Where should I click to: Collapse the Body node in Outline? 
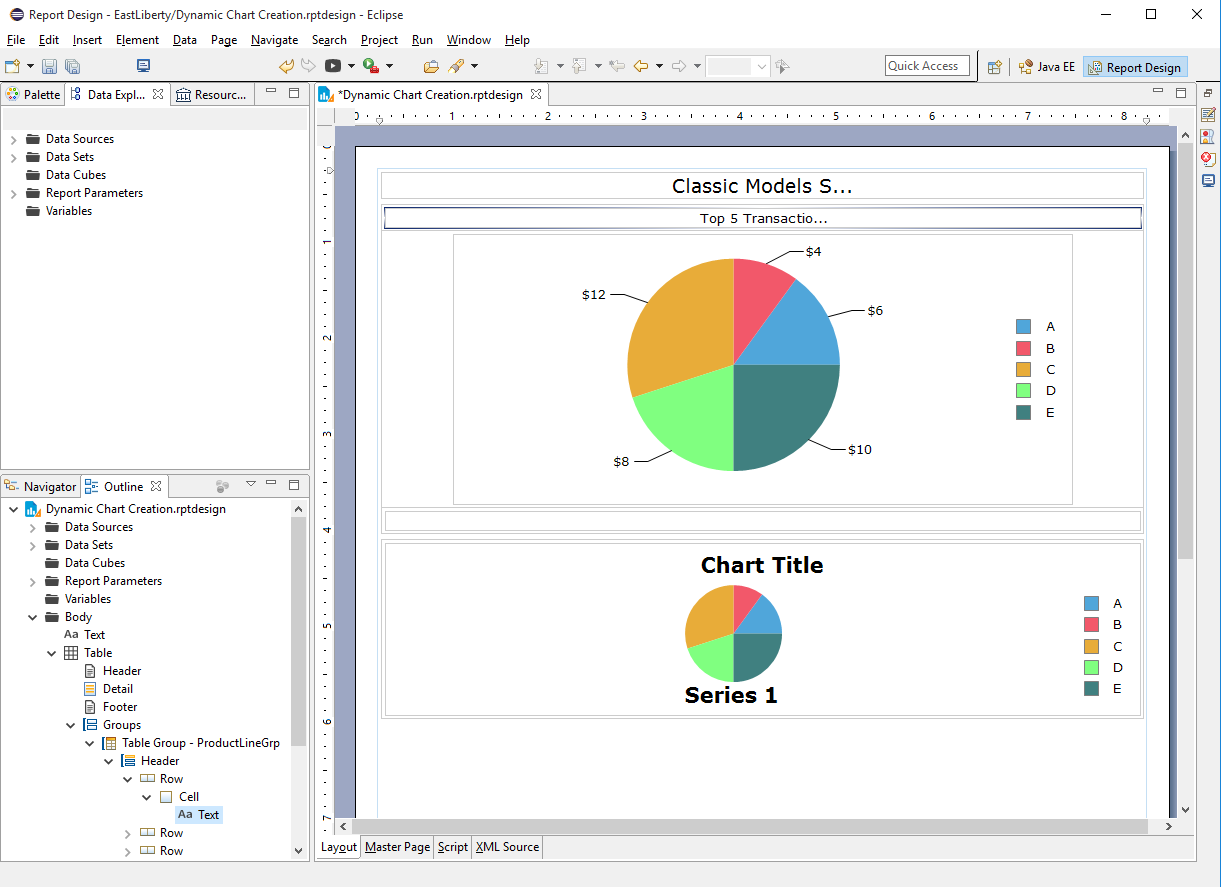(x=33, y=617)
